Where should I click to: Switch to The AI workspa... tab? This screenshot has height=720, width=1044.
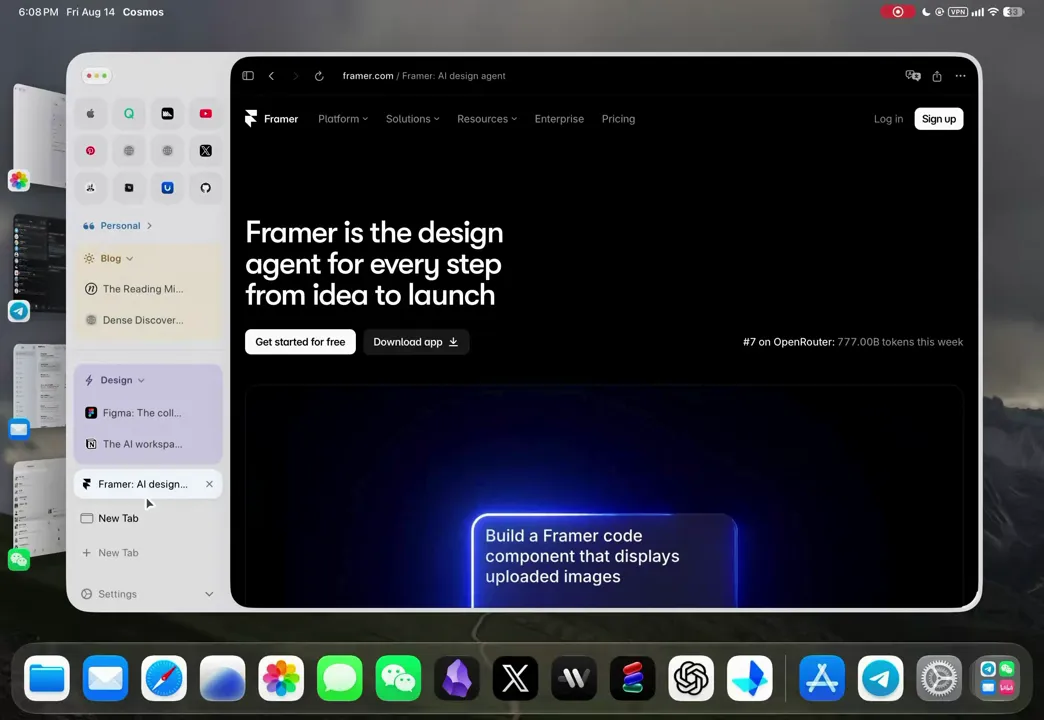148,444
